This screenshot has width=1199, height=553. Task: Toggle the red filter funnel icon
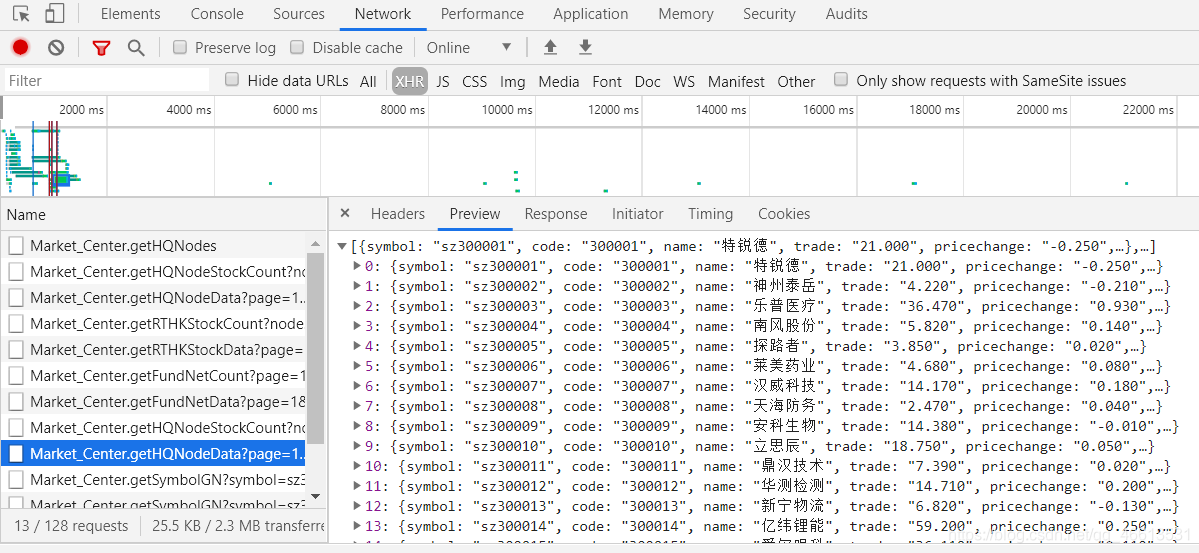point(101,48)
